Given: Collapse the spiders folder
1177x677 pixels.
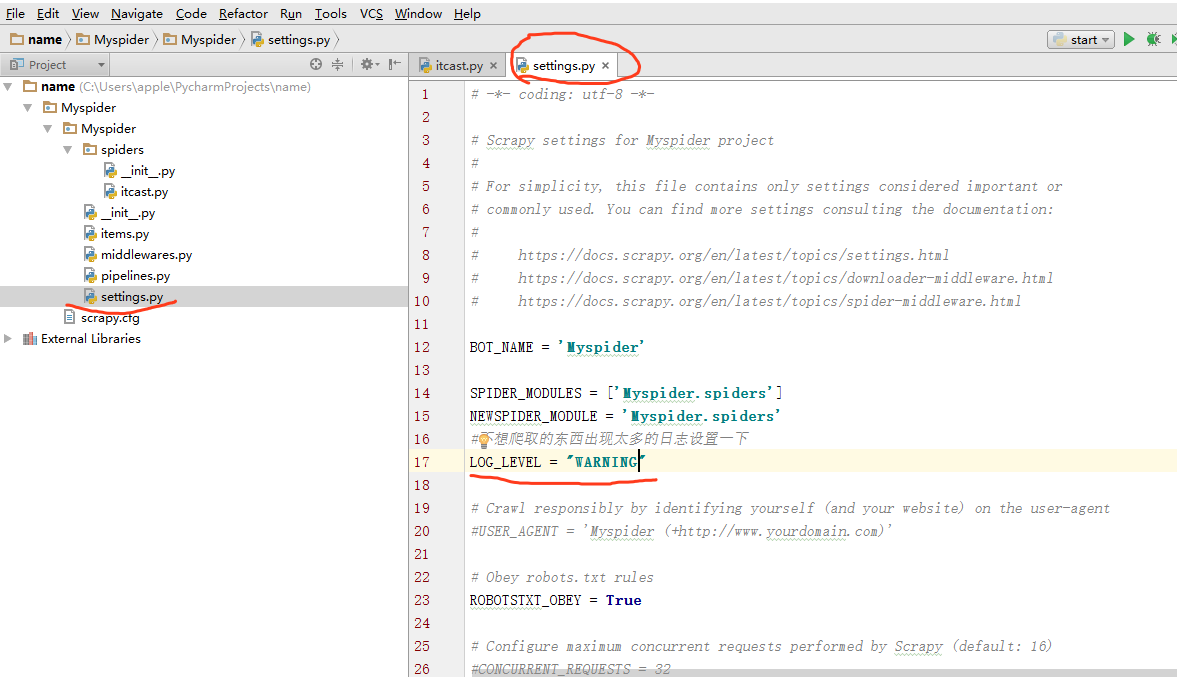Looking at the screenshot, I should [x=68, y=149].
